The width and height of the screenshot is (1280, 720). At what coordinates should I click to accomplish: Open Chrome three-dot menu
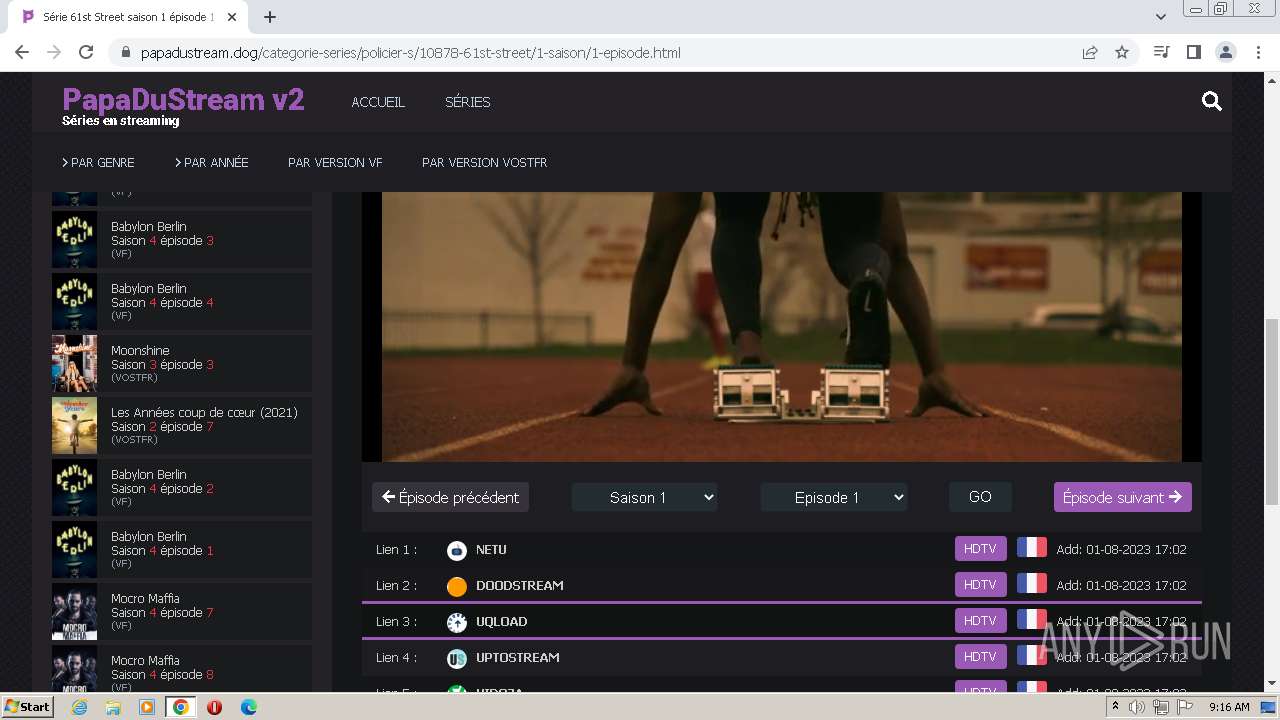(1258, 52)
